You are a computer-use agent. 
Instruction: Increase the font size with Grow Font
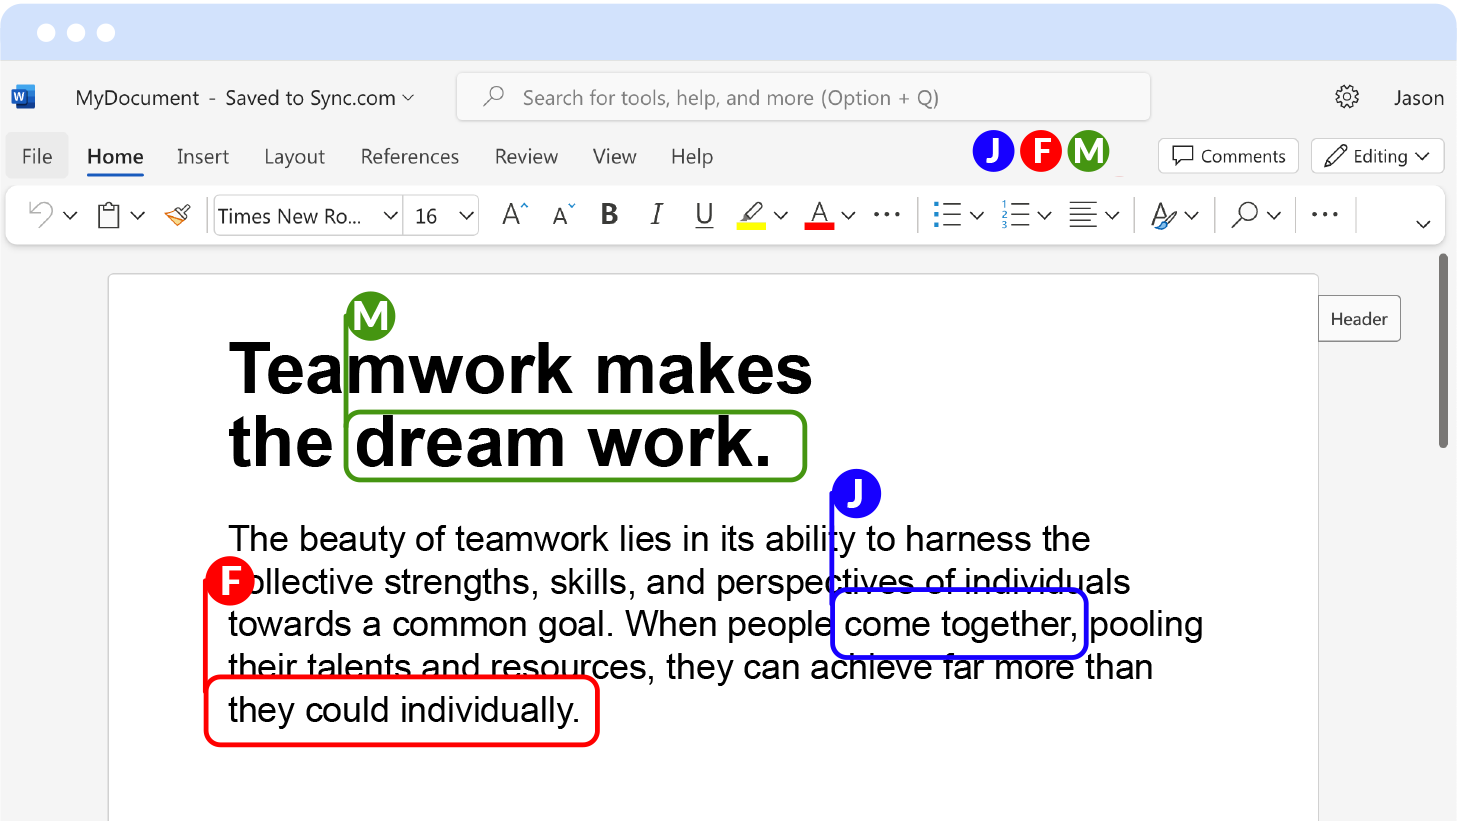tap(511, 214)
